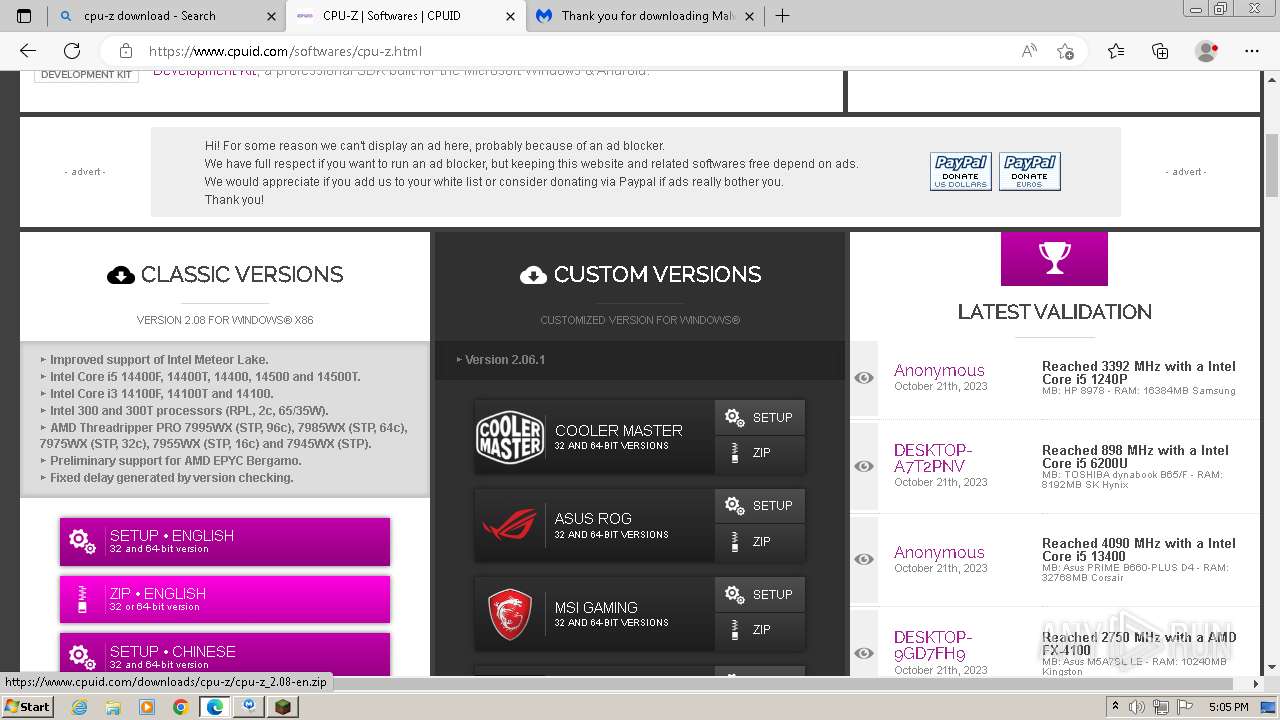Image resolution: width=1280 pixels, height=720 pixels.
Task: Click the ASUS ROG logo
Action: [510, 525]
